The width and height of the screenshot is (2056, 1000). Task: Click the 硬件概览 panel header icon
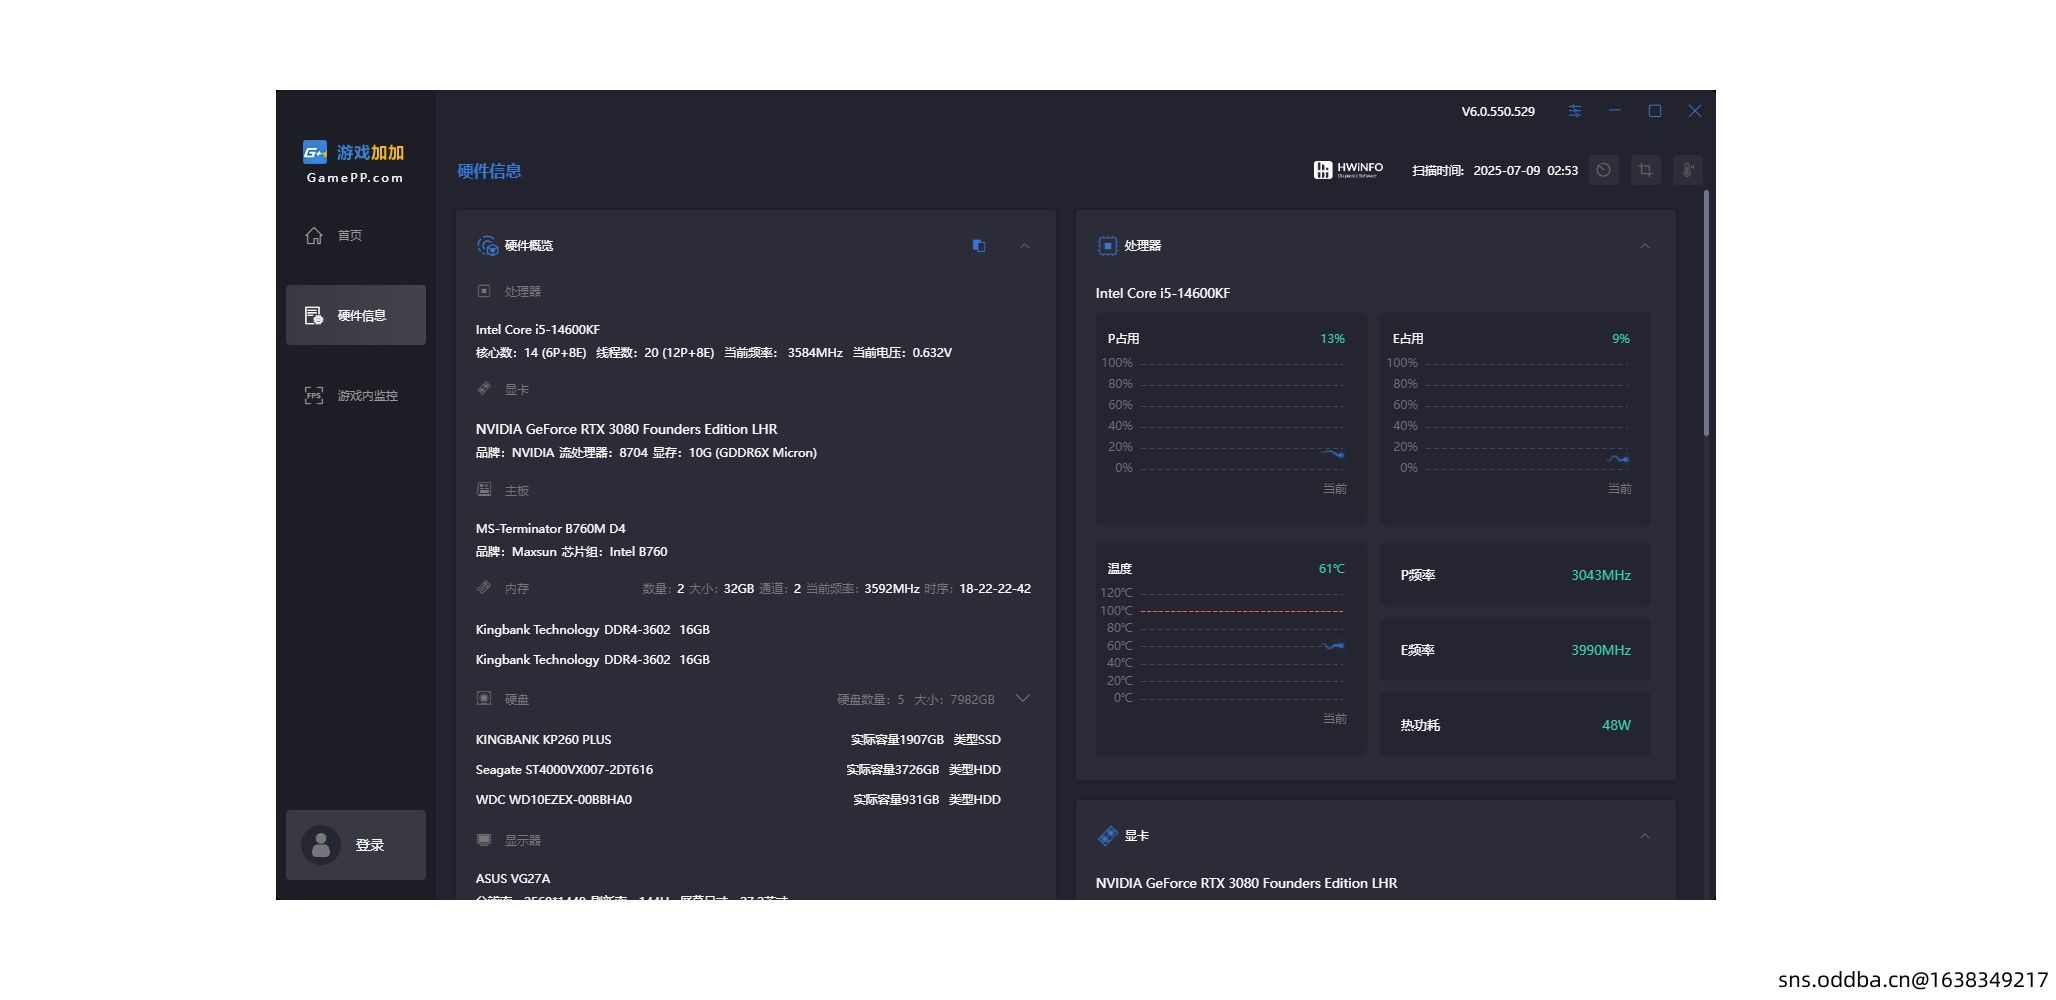487,246
